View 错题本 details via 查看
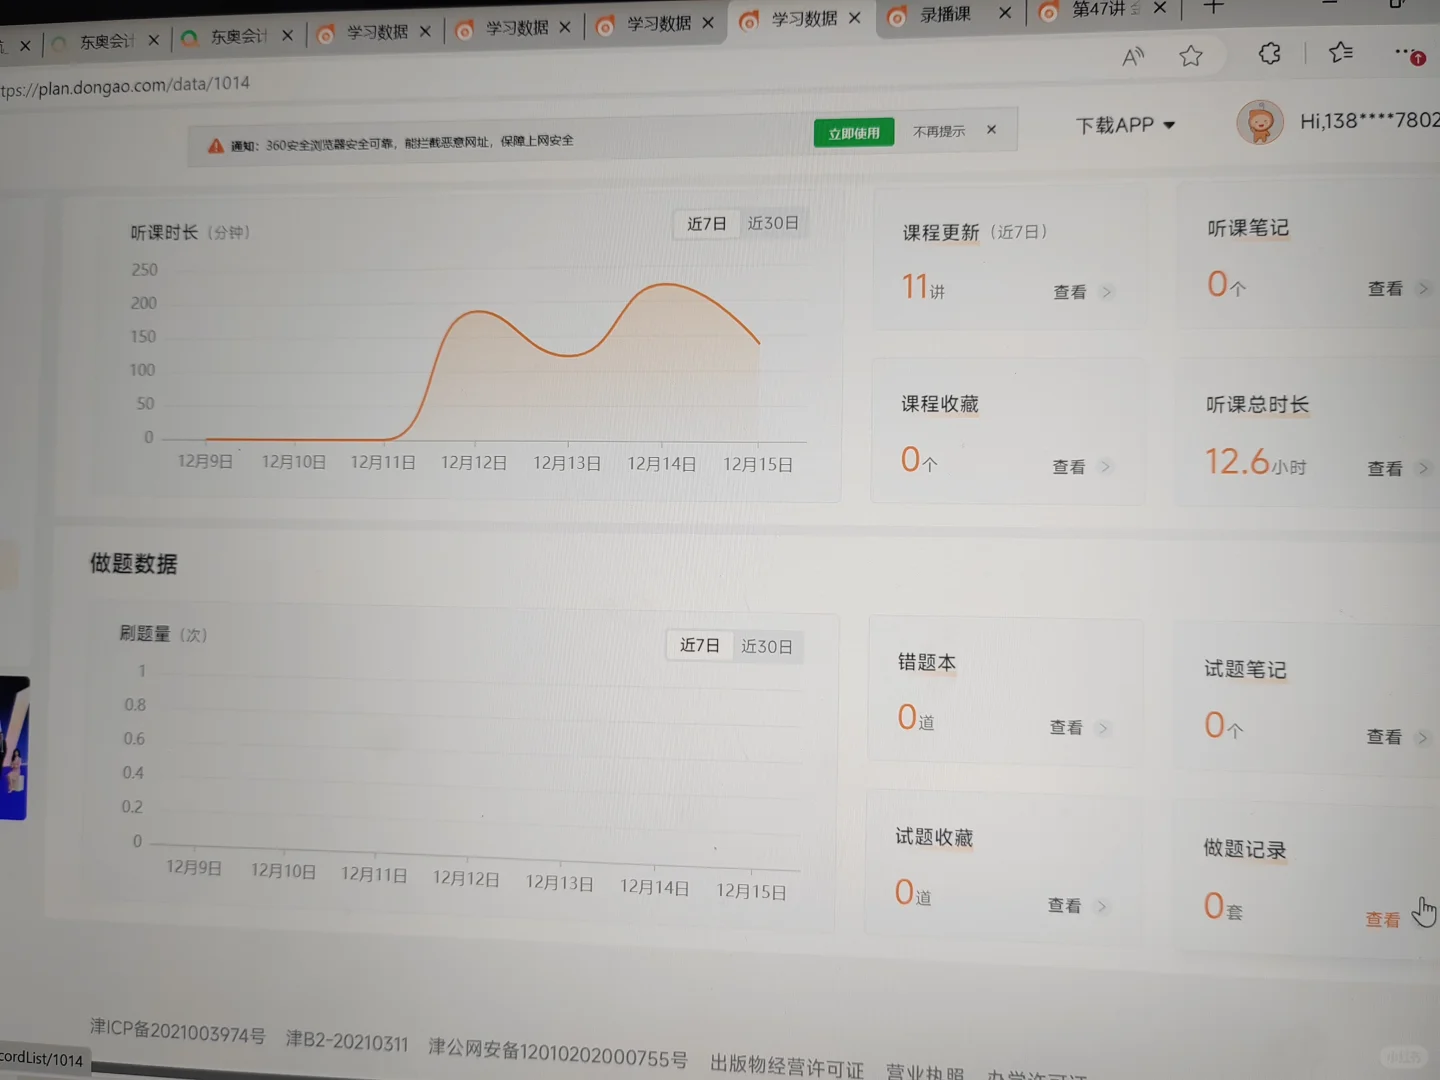 1066,727
